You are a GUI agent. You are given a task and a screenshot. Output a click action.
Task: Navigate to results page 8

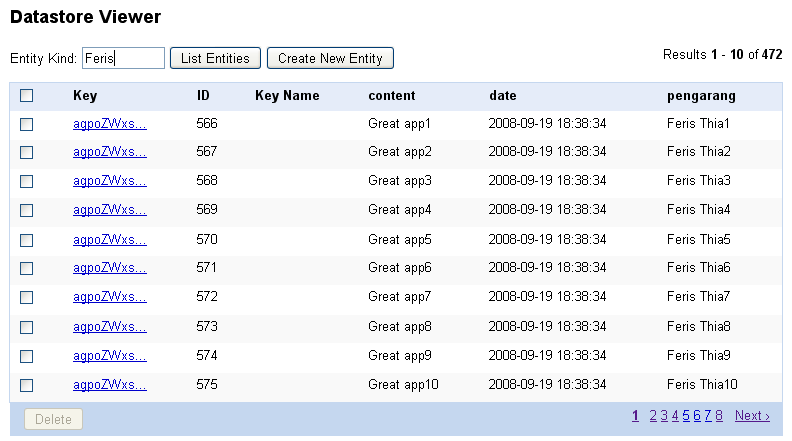click(719, 416)
